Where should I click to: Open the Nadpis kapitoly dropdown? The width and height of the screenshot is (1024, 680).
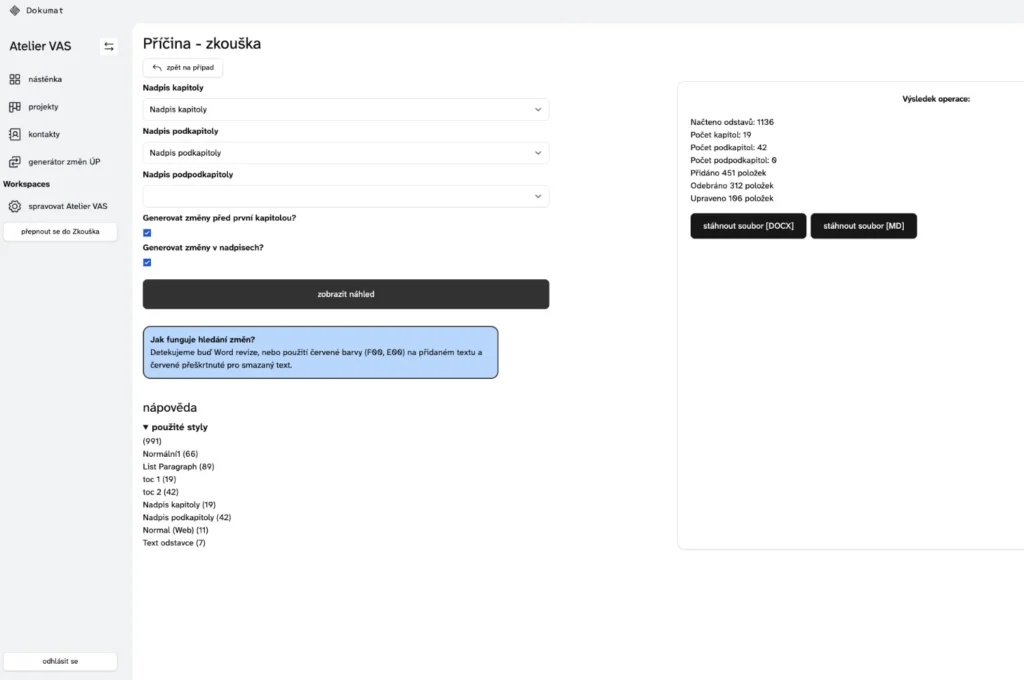(345, 109)
